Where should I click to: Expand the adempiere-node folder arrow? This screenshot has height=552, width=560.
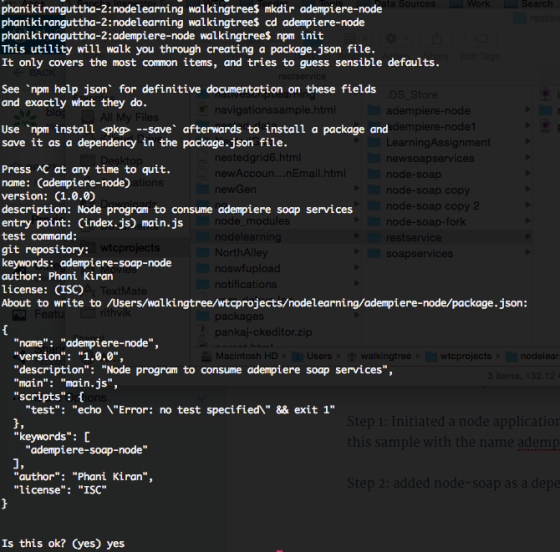tap(528, 110)
